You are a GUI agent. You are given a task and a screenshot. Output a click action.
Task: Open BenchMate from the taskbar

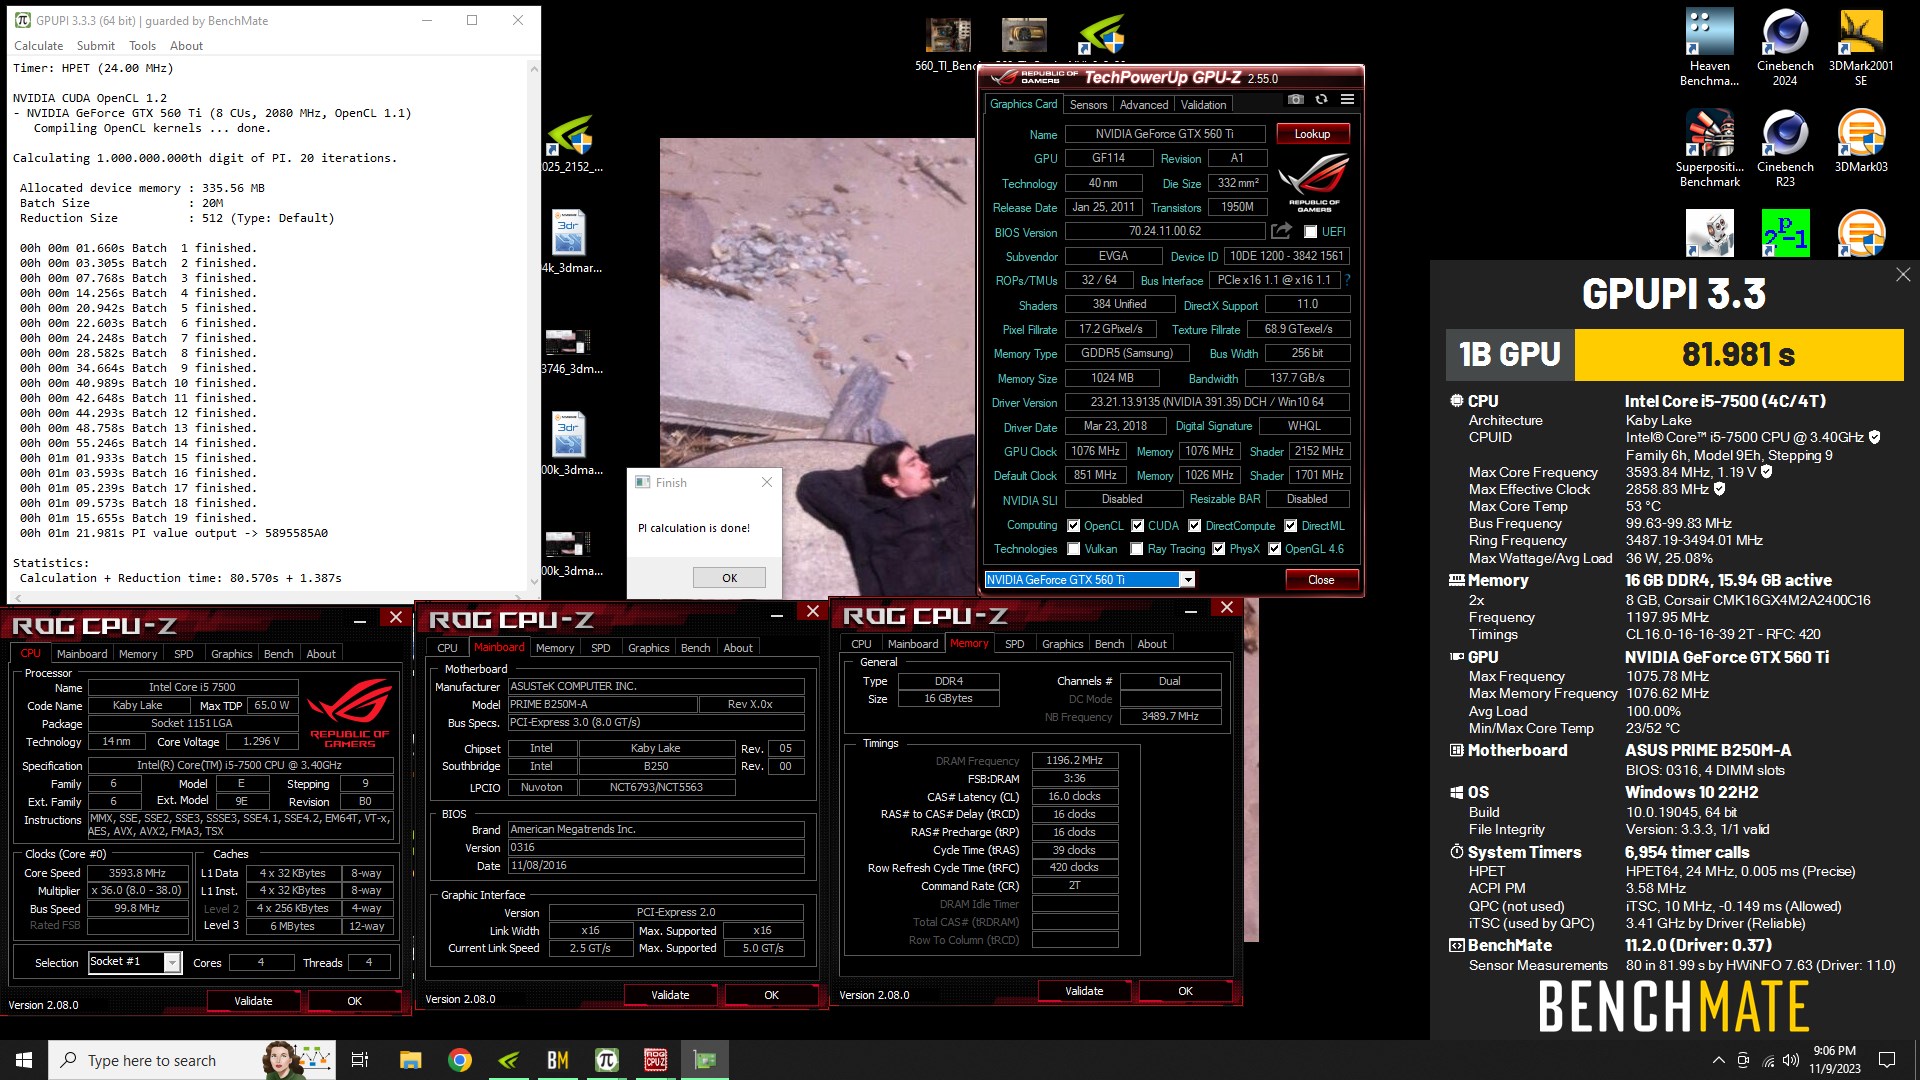tap(558, 1060)
